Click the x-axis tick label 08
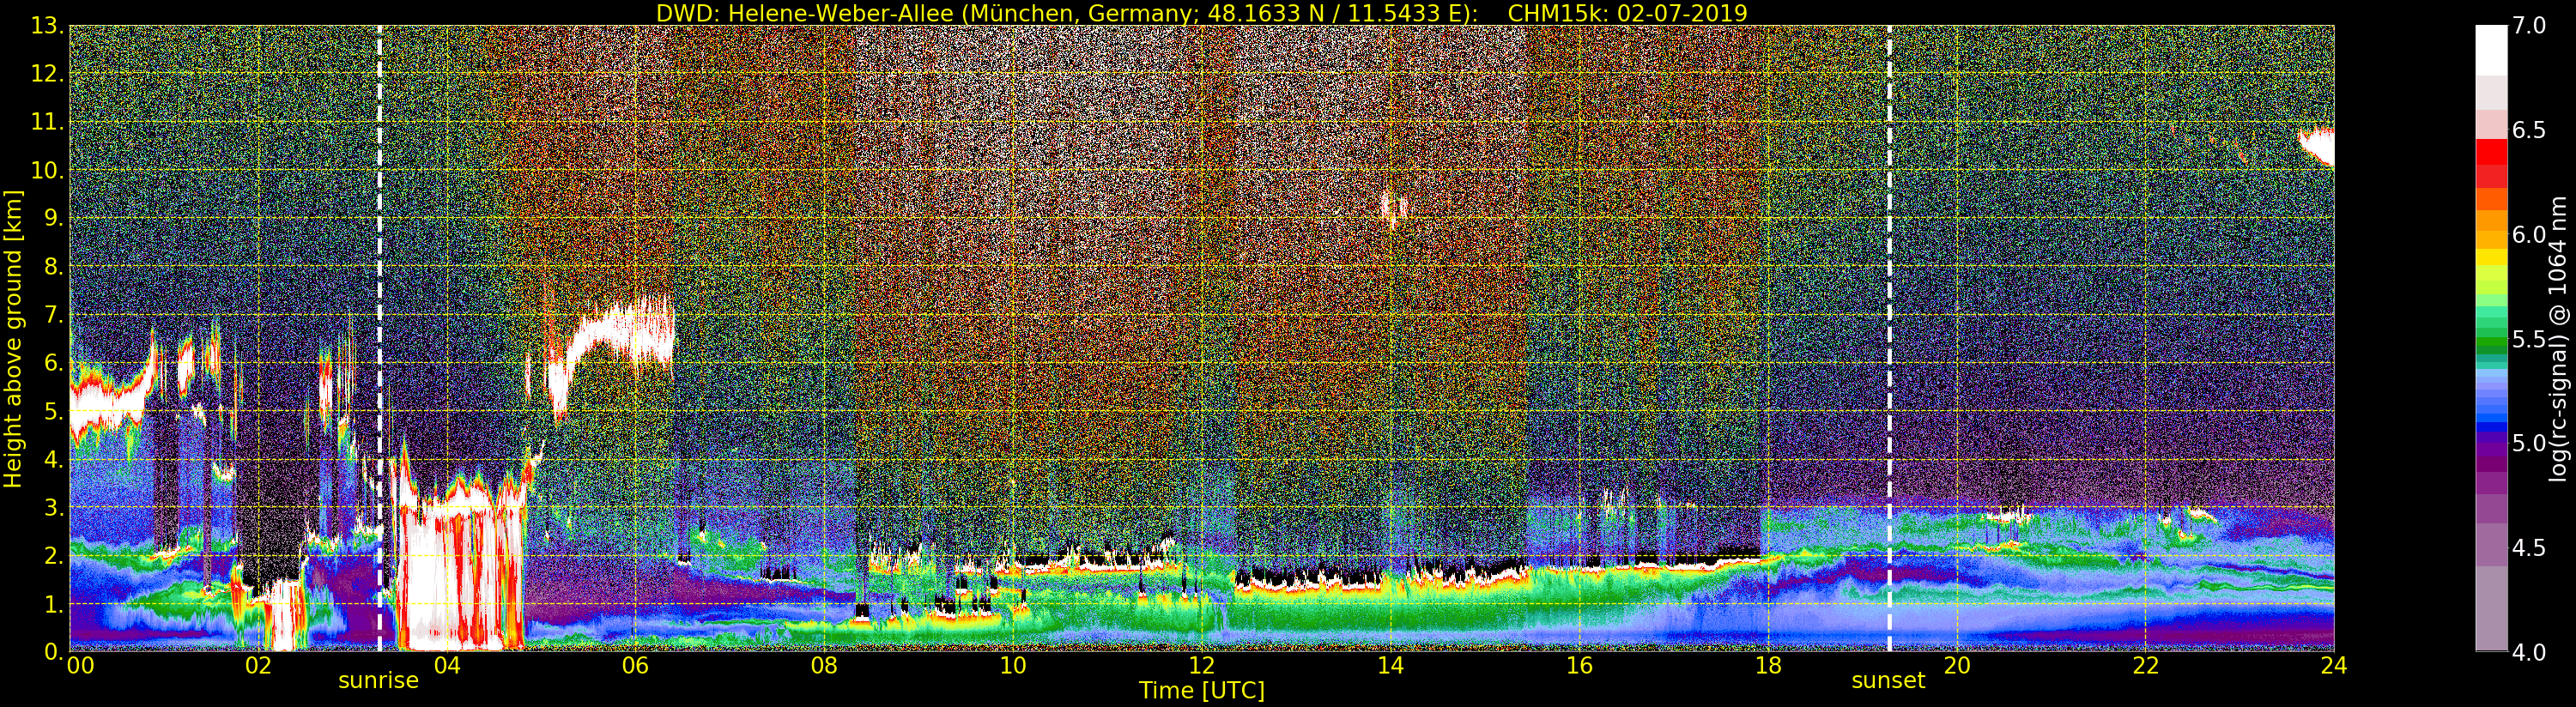 (824, 666)
